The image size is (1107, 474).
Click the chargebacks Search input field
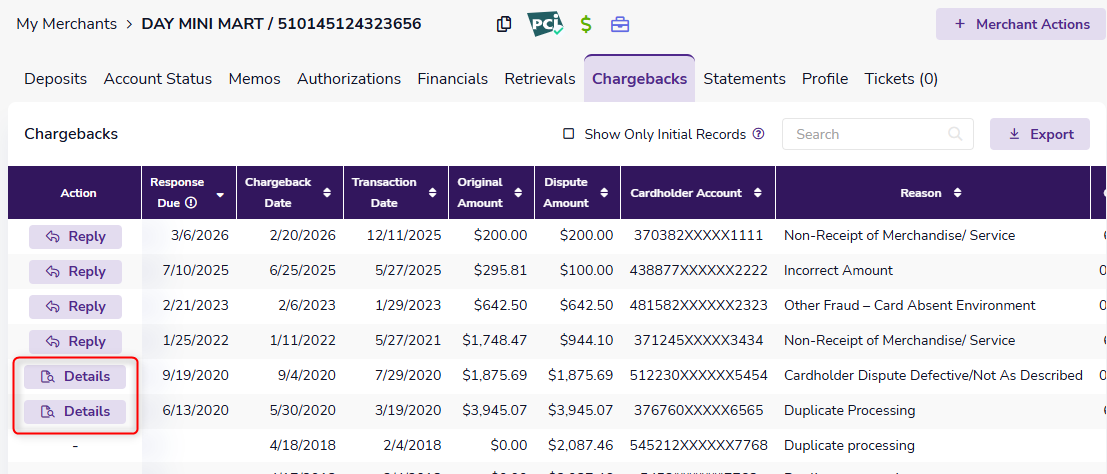[x=865, y=134]
